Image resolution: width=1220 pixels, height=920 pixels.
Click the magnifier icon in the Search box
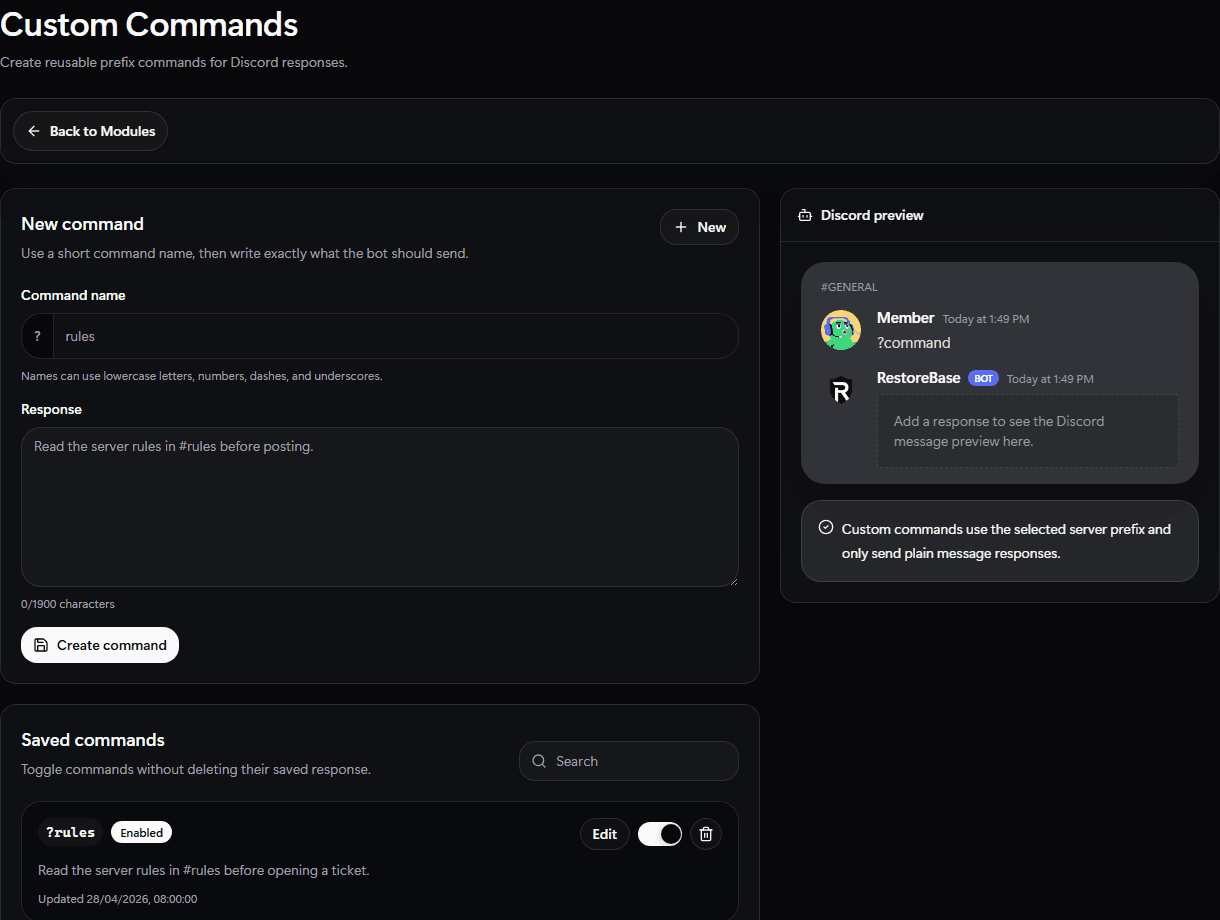click(x=539, y=761)
